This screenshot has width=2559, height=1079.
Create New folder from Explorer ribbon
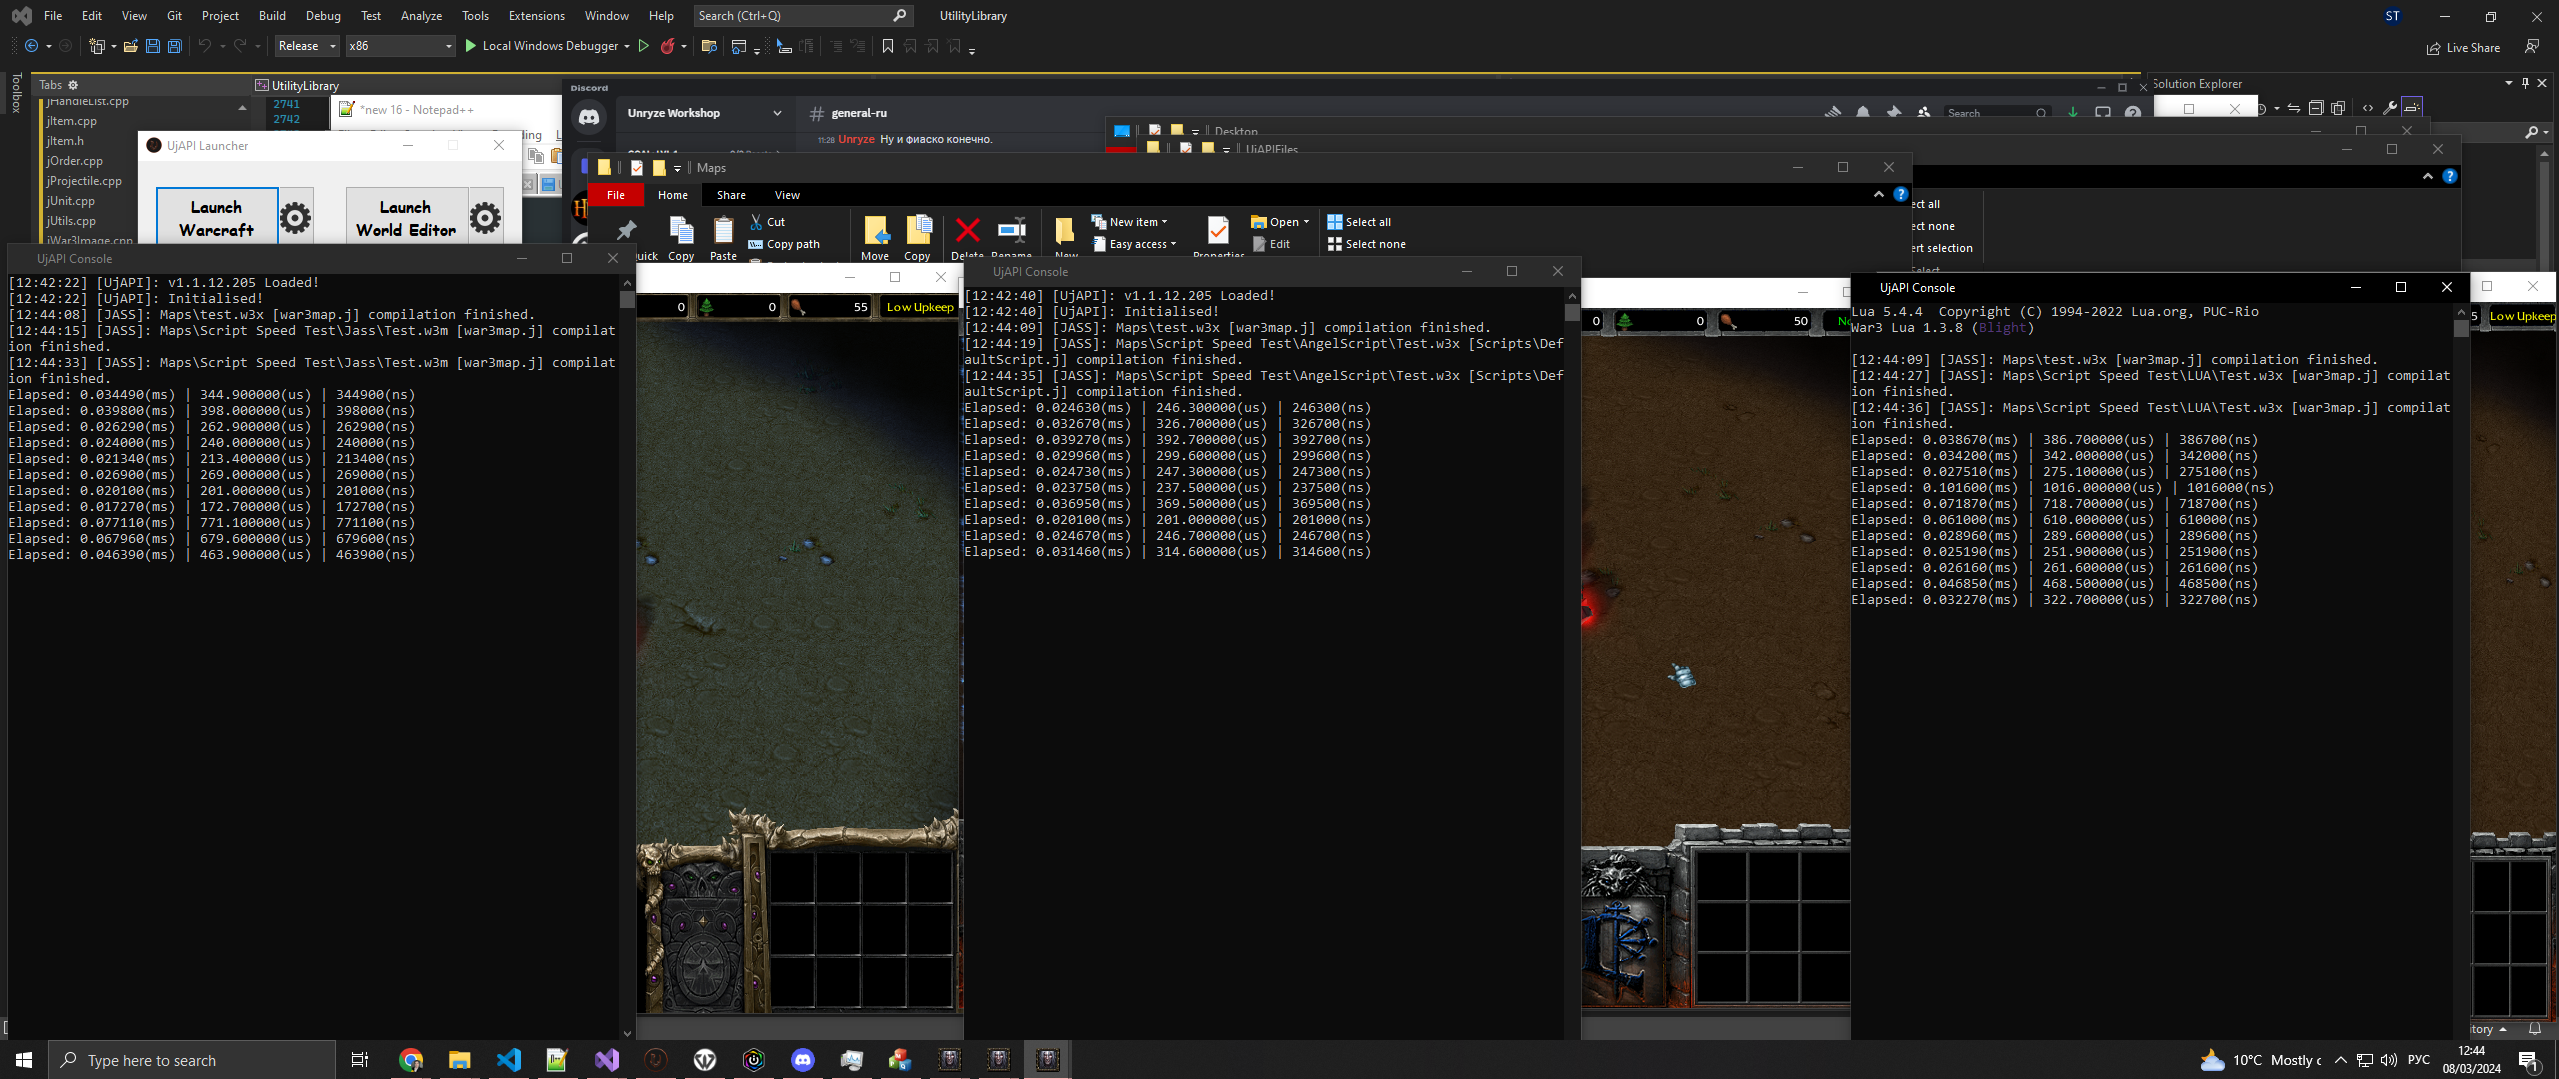click(x=1065, y=238)
